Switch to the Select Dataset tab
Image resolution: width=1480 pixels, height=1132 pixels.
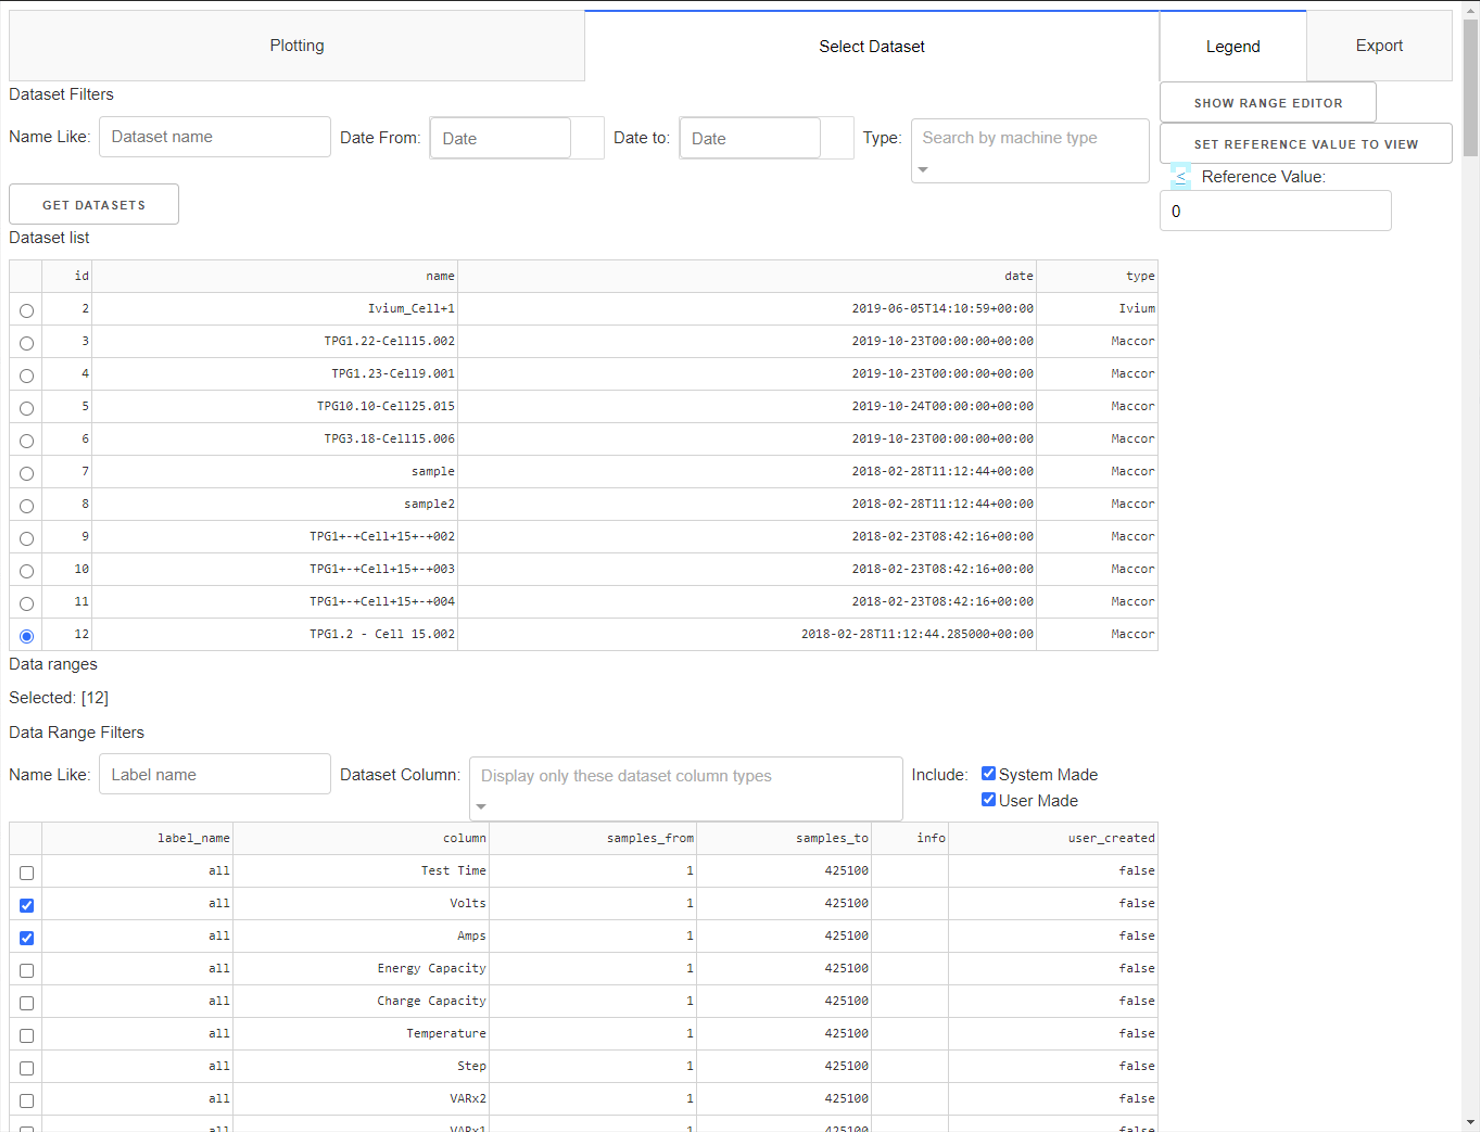pyautogui.click(x=872, y=46)
